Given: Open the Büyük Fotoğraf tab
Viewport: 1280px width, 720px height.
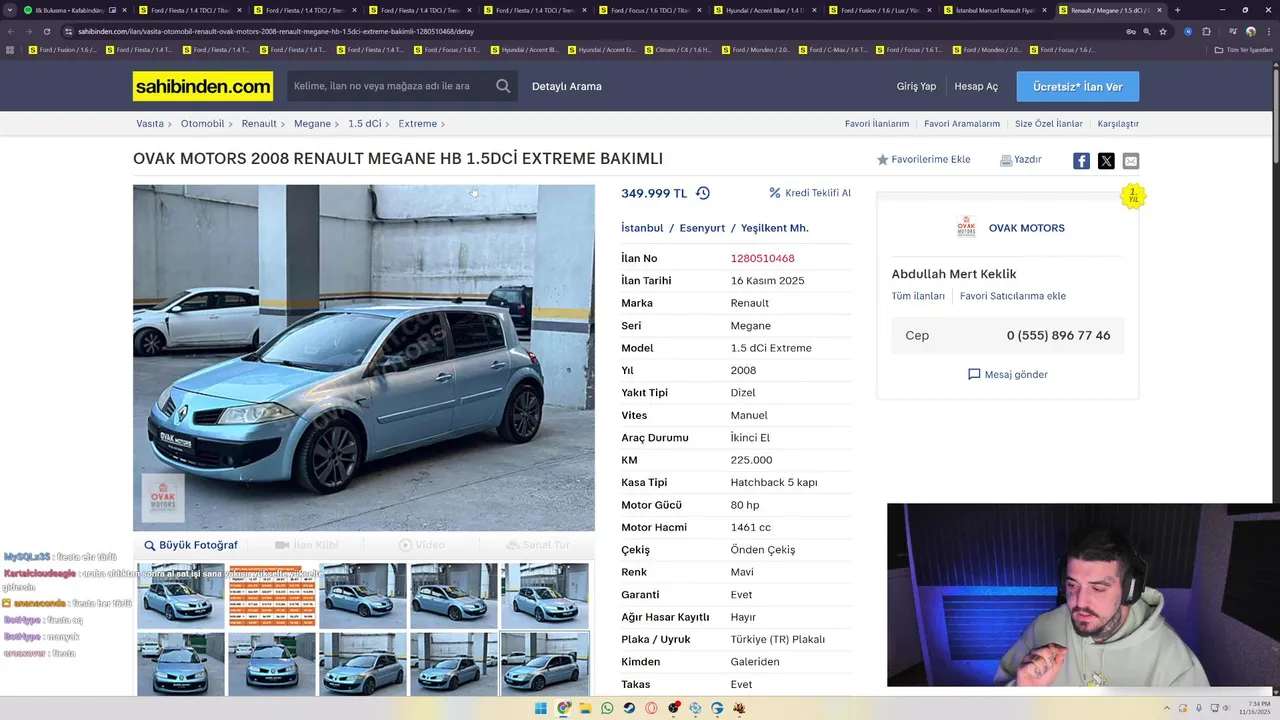Looking at the screenshot, I should (x=191, y=545).
